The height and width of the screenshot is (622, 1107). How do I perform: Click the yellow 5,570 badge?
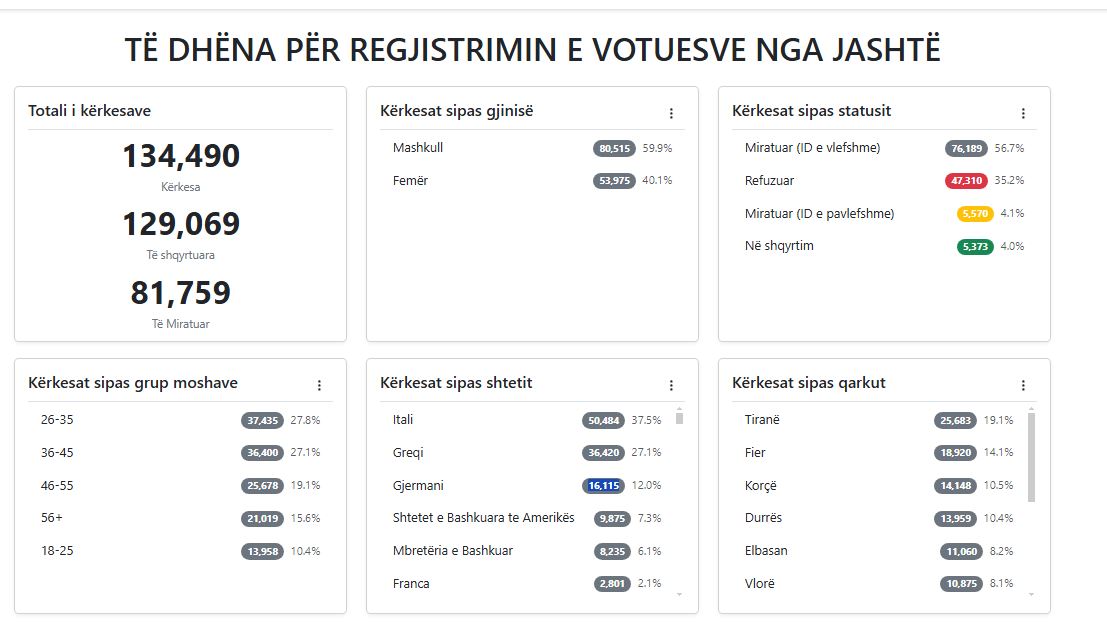tap(974, 214)
